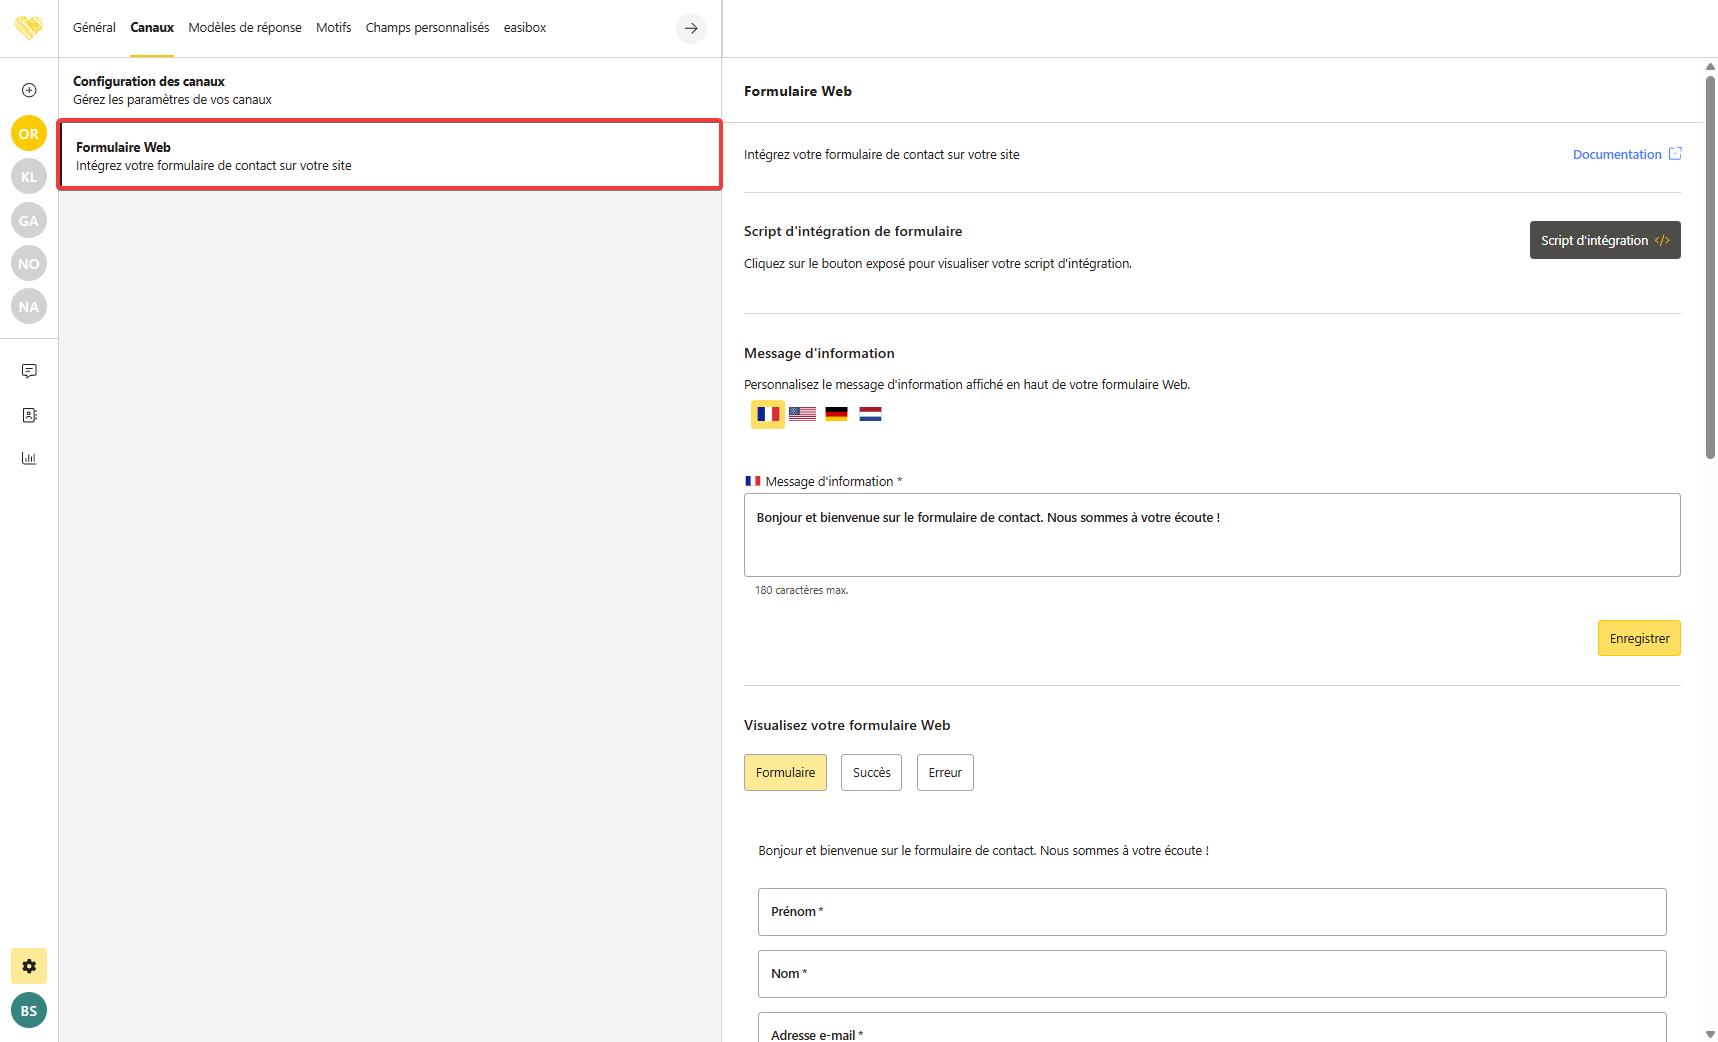Viewport: 1718px width, 1042px height.
Task: Click the plus icon in sidebar
Action: click(x=29, y=90)
